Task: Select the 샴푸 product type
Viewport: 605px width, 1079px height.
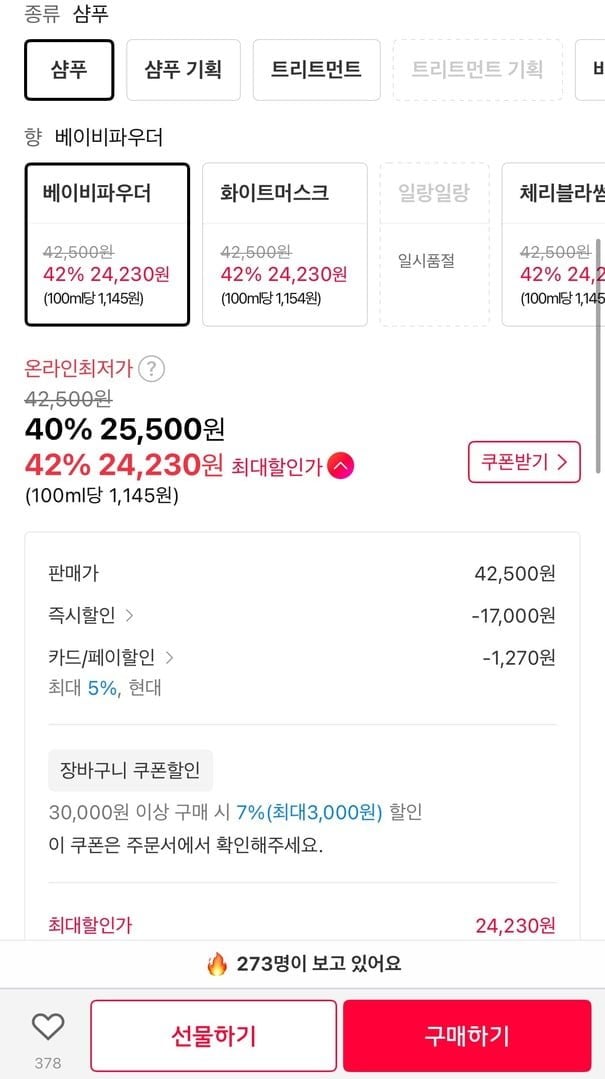Action: pyautogui.click(x=69, y=70)
